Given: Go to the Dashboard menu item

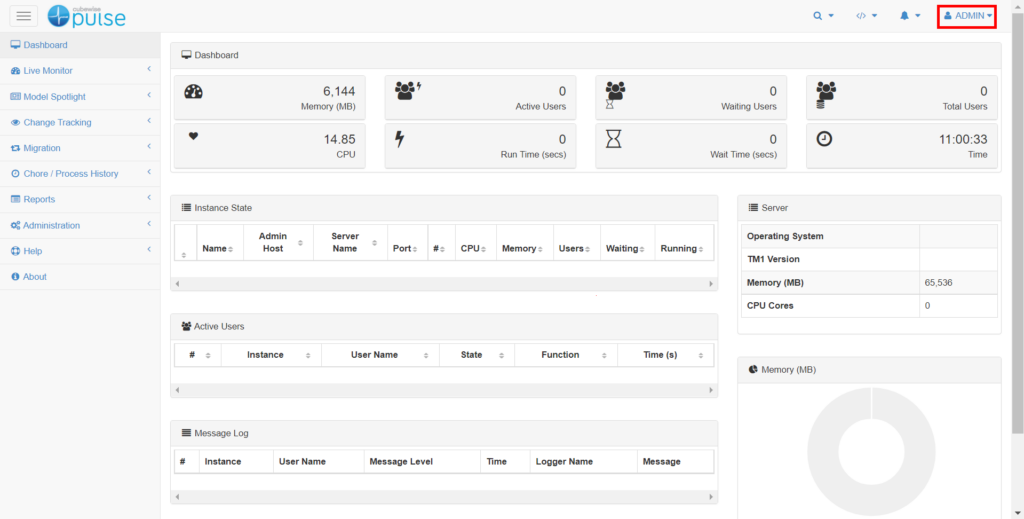Looking at the screenshot, I should pos(45,45).
